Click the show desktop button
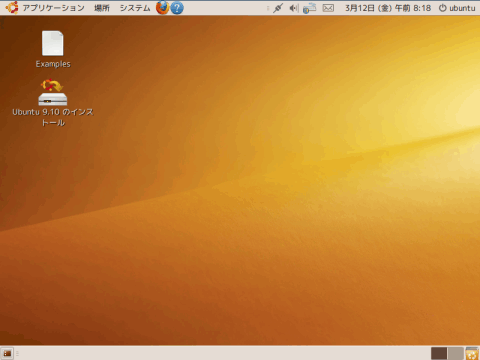 pos(7,353)
